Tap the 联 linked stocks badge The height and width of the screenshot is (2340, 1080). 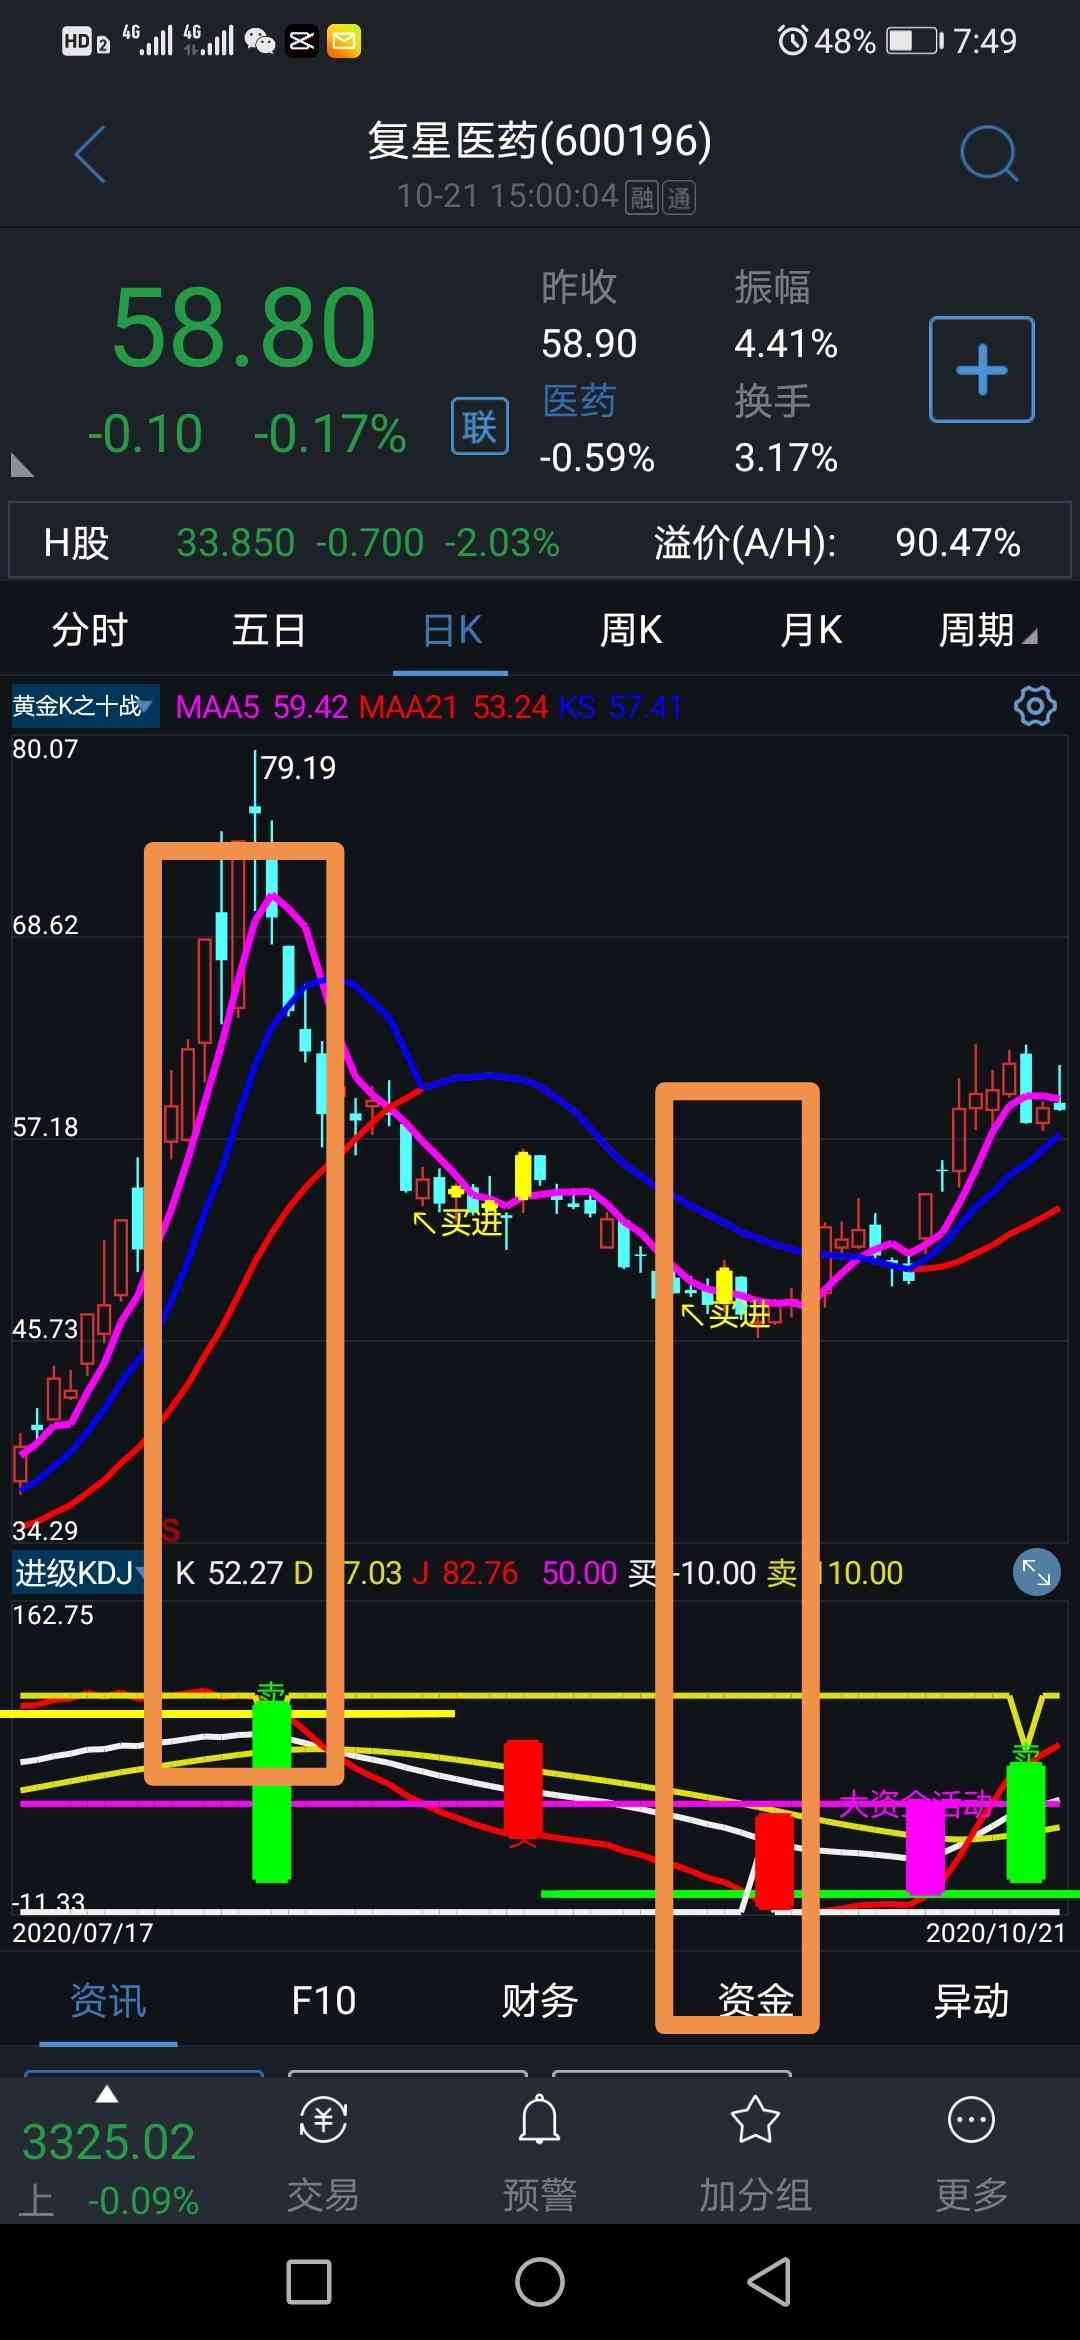coord(479,426)
